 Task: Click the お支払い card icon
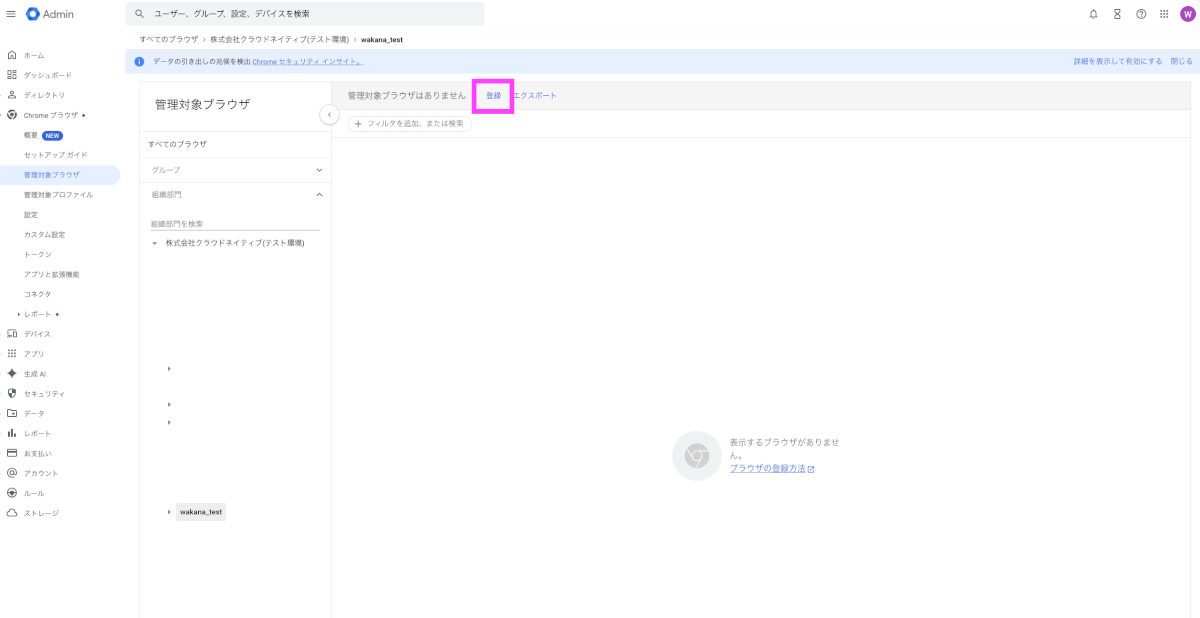point(12,453)
